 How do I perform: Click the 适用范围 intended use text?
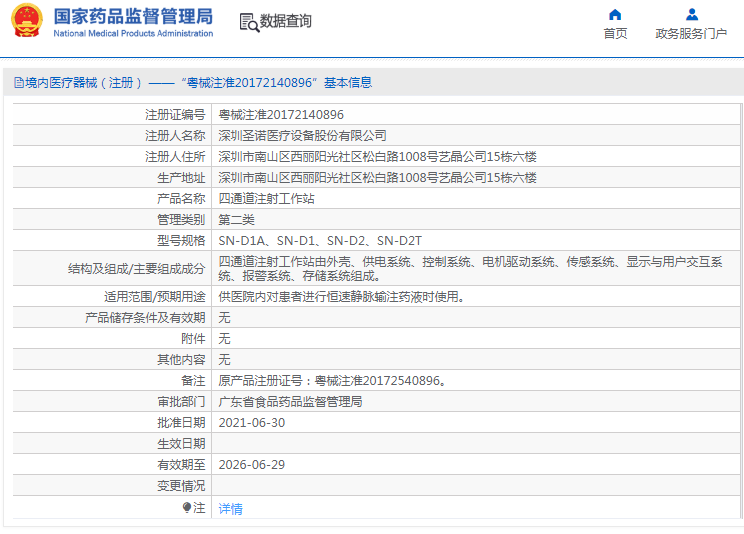pyautogui.click(x=341, y=297)
